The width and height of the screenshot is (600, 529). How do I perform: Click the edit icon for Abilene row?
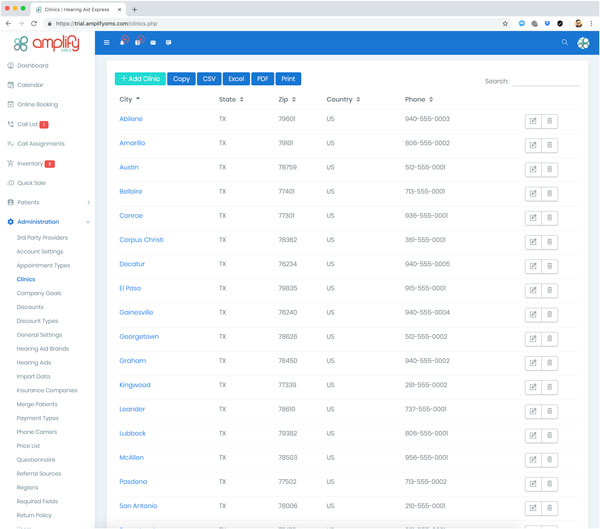533,121
